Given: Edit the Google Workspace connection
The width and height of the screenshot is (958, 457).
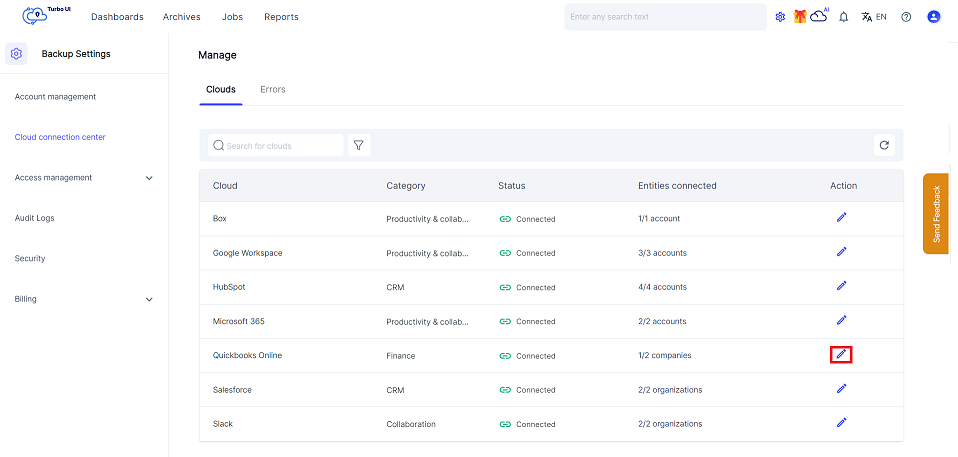Looking at the screenshot, I should [x=841, y=251].
